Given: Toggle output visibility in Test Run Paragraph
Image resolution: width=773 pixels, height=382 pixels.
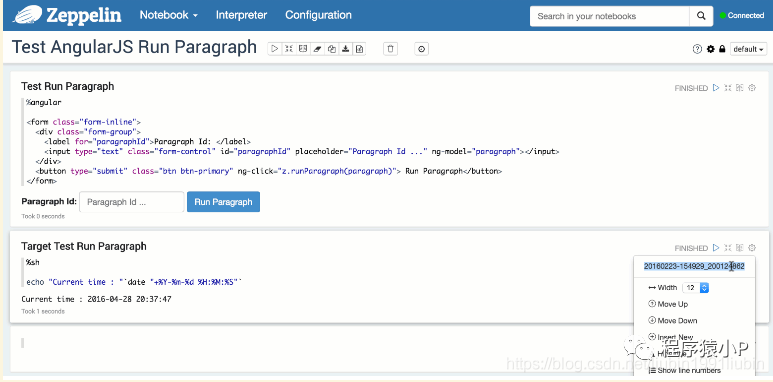Looking at the screenshot, I should pos(739,88).
